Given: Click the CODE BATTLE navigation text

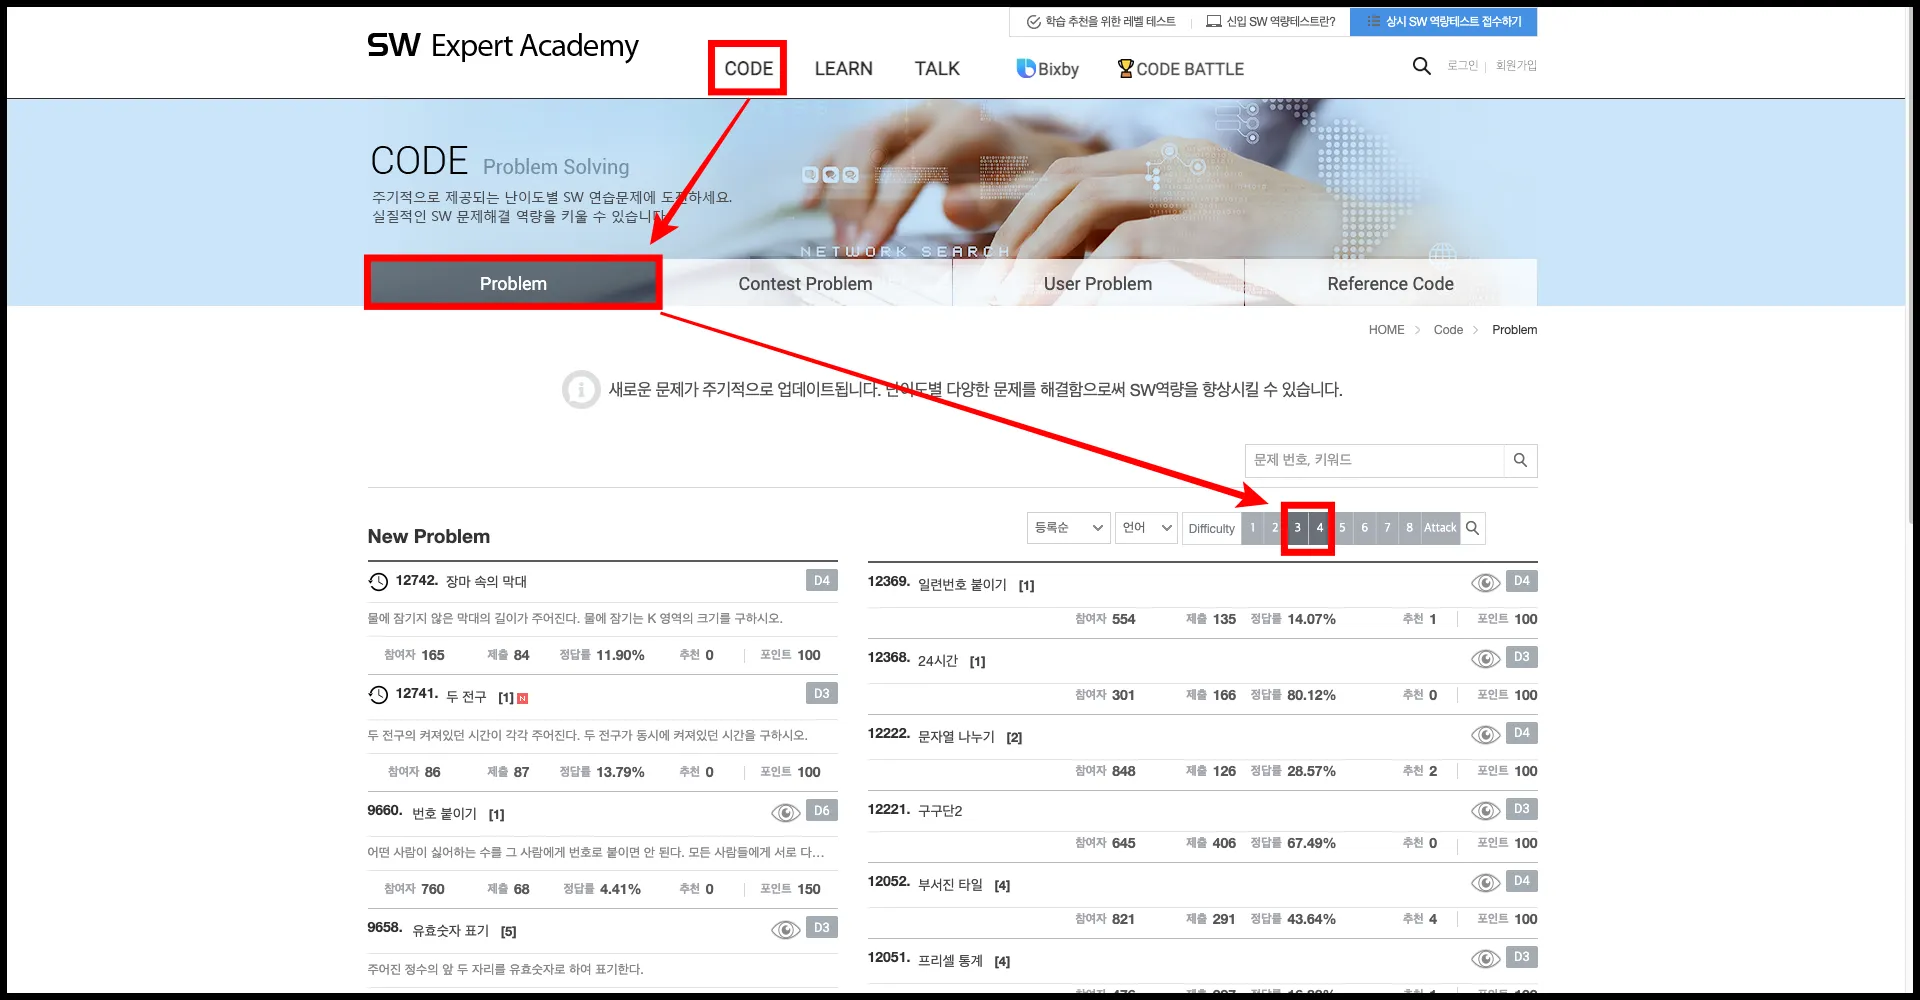Looking at the screenshot, I should 1190,69.
